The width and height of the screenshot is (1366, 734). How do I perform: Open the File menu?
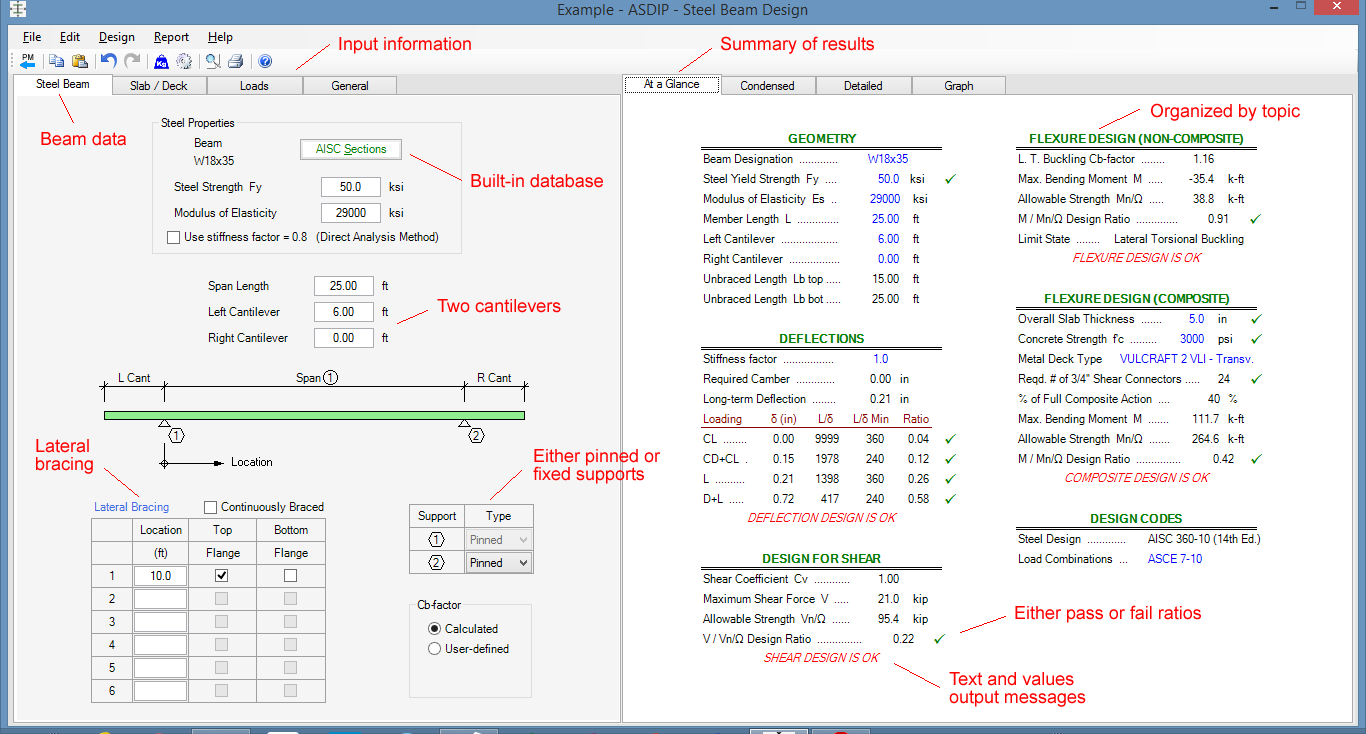32,37
